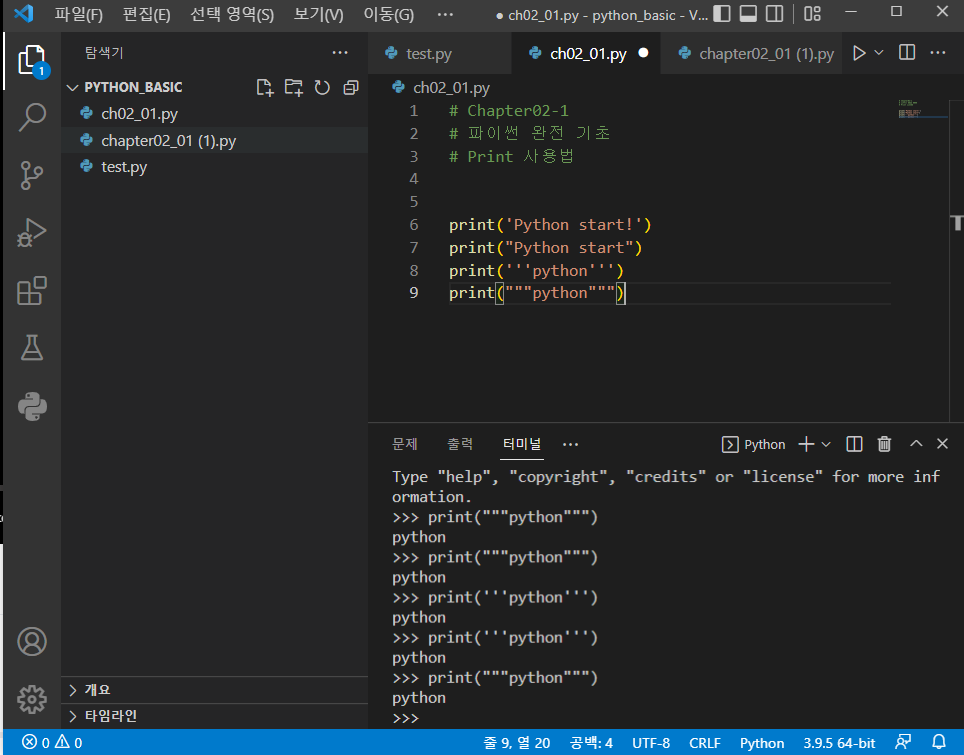This screenshot has height=755, width=964.
Task: Click the errors and warnings status indicator
Action: [52, 743]
